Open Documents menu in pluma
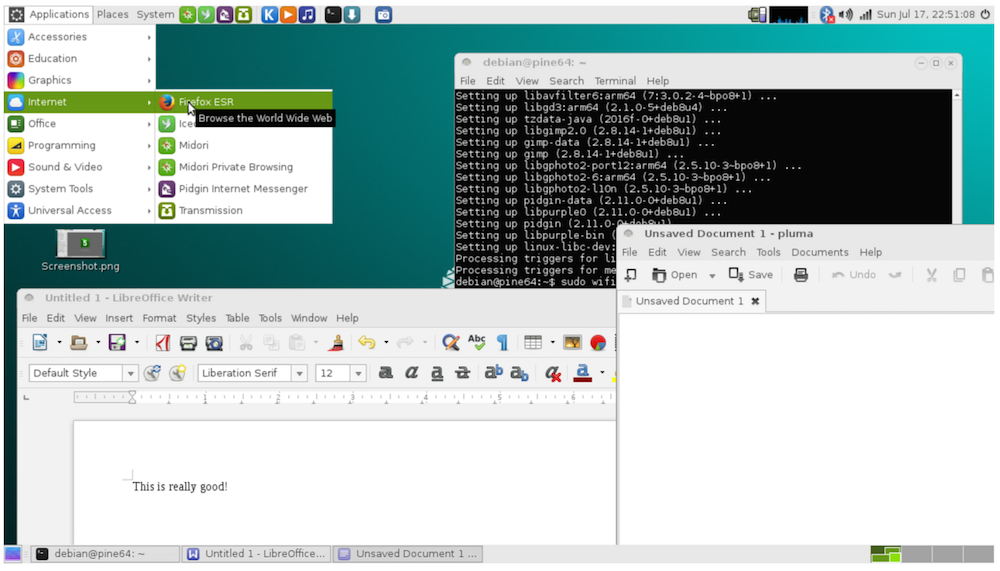Image resolution: width=1000 pixels, height=571 pixels. (x=819, y=252)
